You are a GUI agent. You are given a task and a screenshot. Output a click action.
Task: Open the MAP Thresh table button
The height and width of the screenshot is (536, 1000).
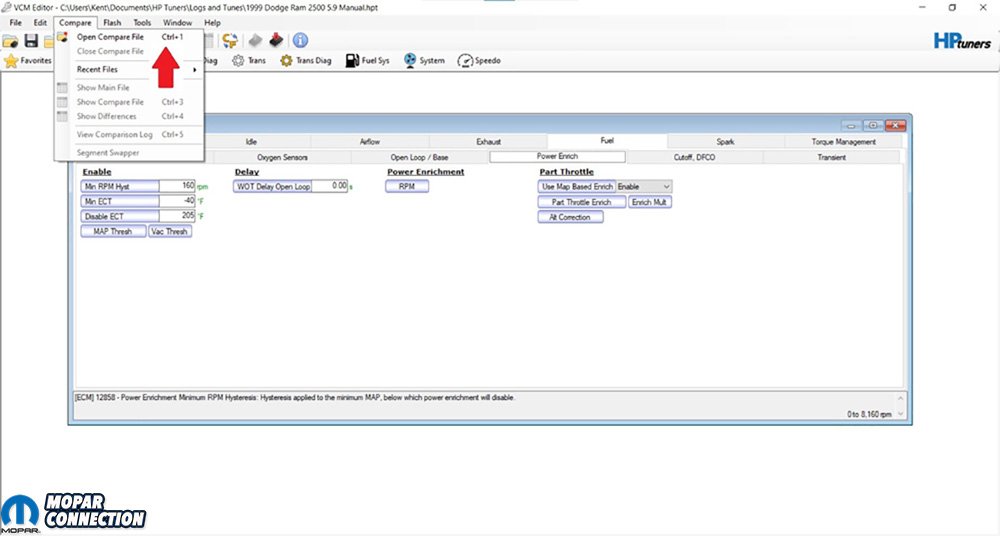point(113,231)
